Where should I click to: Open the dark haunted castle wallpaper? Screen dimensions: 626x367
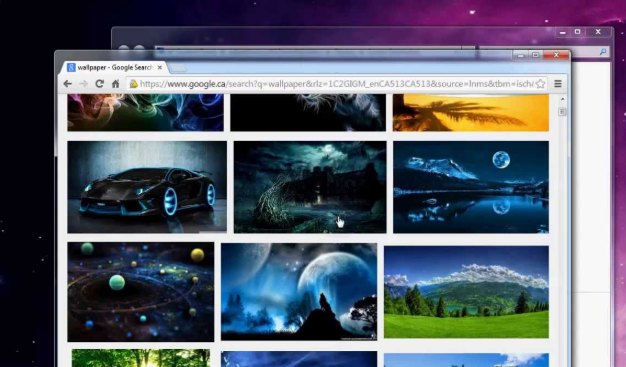(310, 187)
